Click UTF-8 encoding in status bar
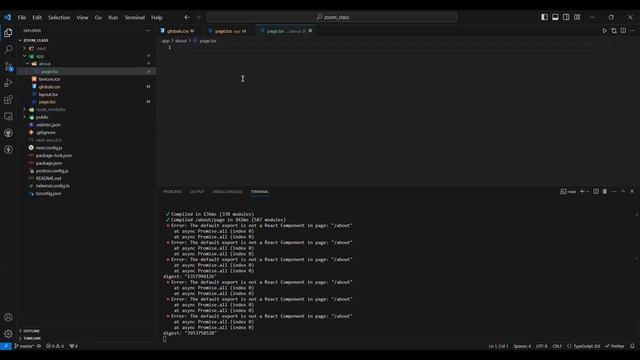 coord(542,346)
